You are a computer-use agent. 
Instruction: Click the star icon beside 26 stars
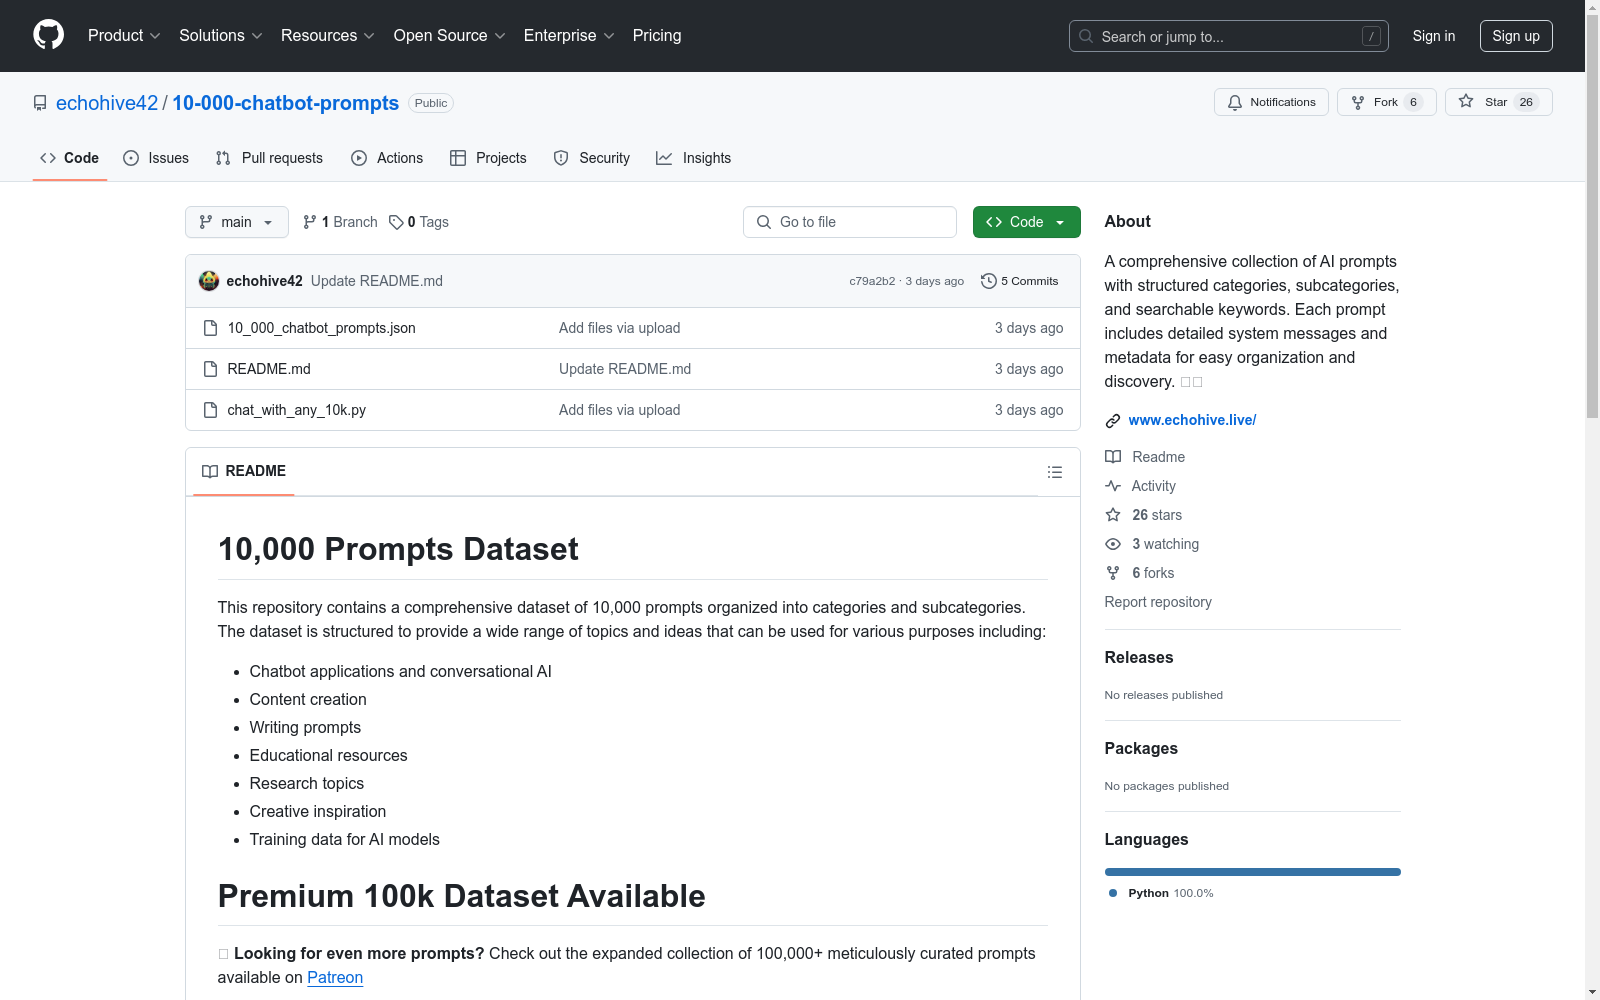(1113, 515)
